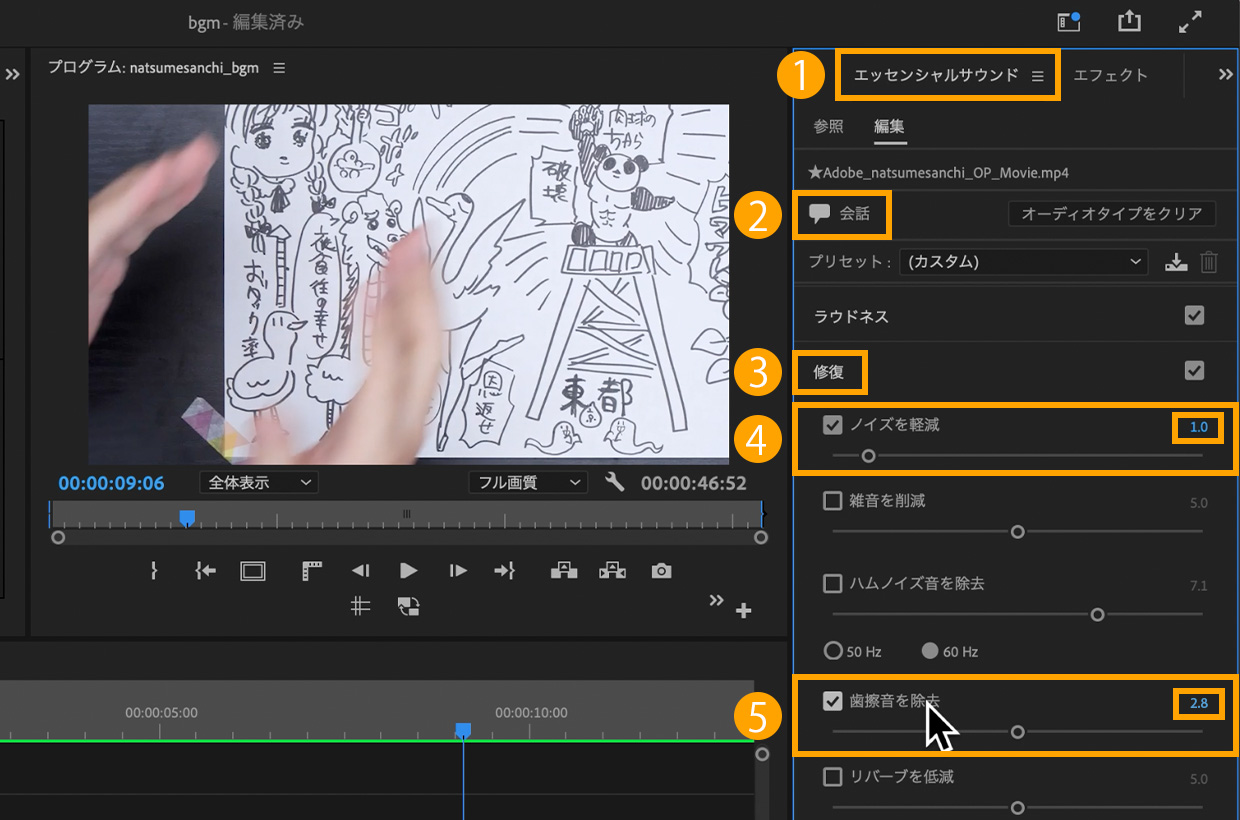Click the current timecode 00:00:09:06

(112, 483)
